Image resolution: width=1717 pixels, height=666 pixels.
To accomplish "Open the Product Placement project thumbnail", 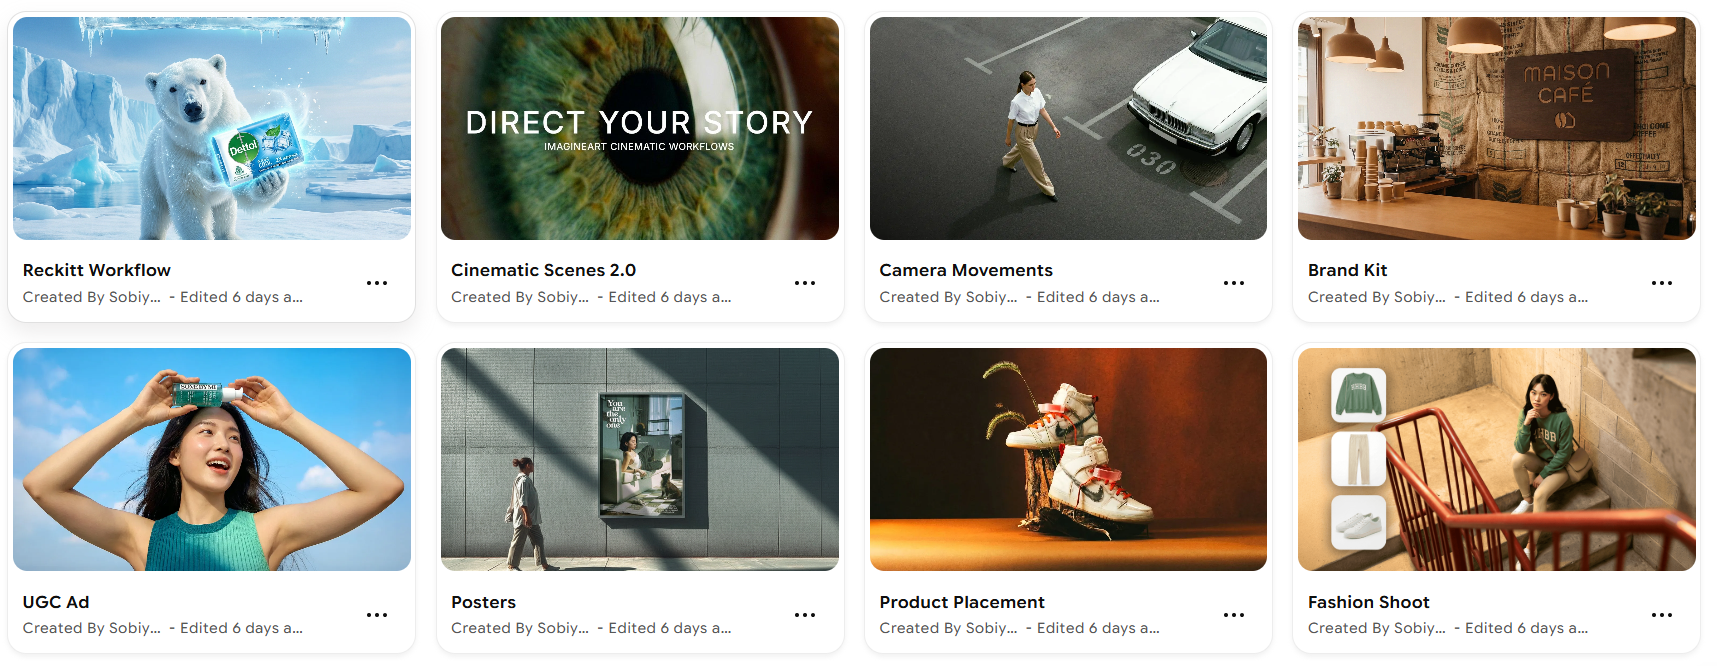I will pos(1068,459).
